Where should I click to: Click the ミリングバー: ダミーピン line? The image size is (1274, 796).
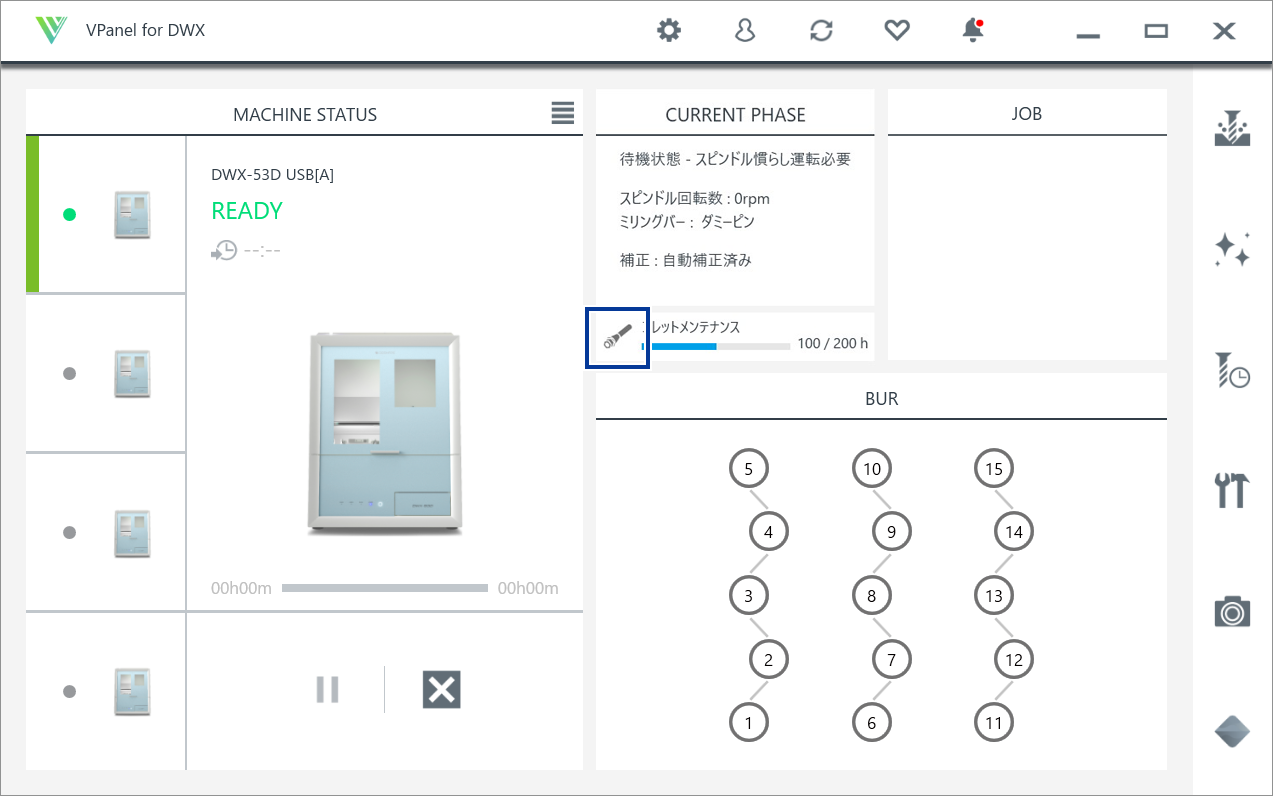click(687, 221)
